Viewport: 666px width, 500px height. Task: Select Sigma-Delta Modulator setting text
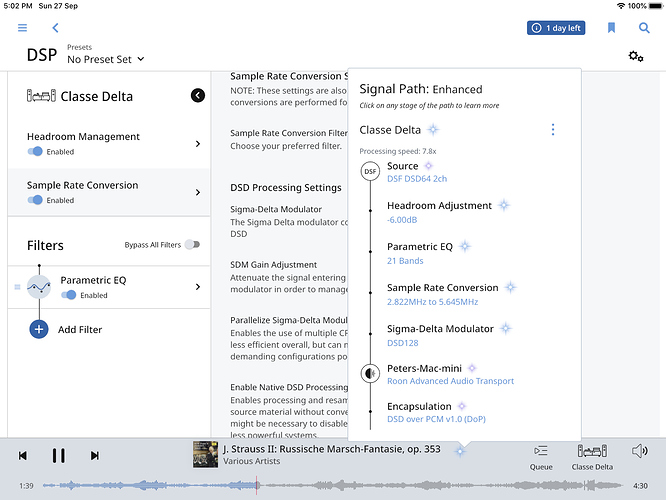276,209
